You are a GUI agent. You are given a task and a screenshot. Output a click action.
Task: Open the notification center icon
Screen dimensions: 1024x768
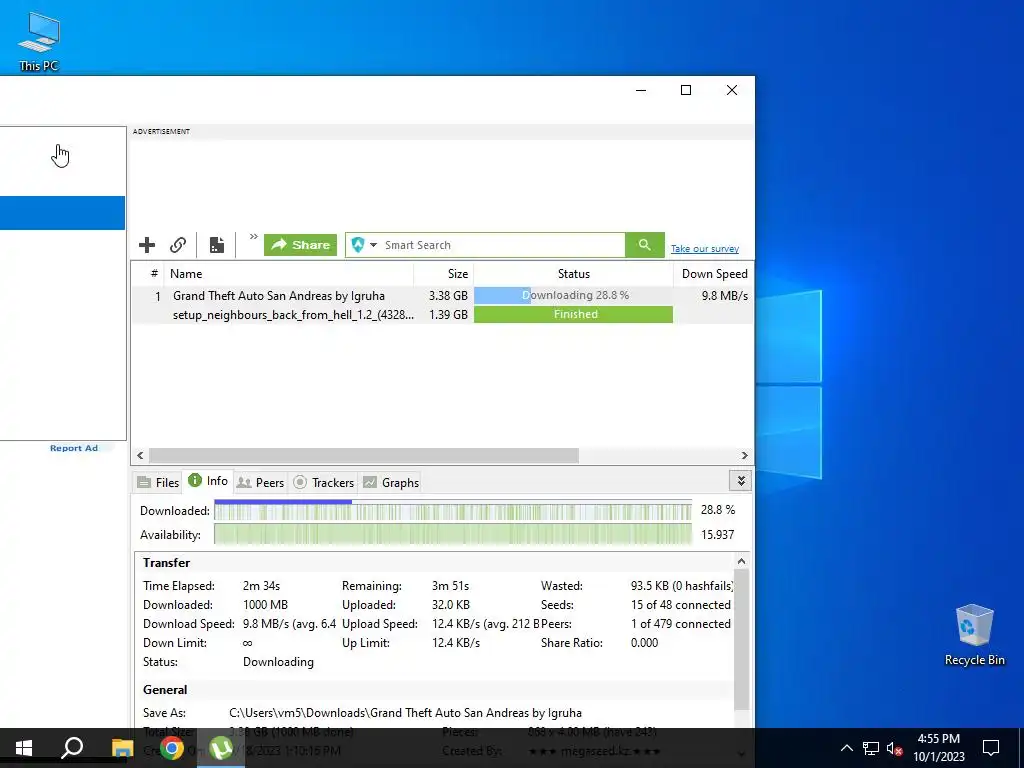click(991, 748)
